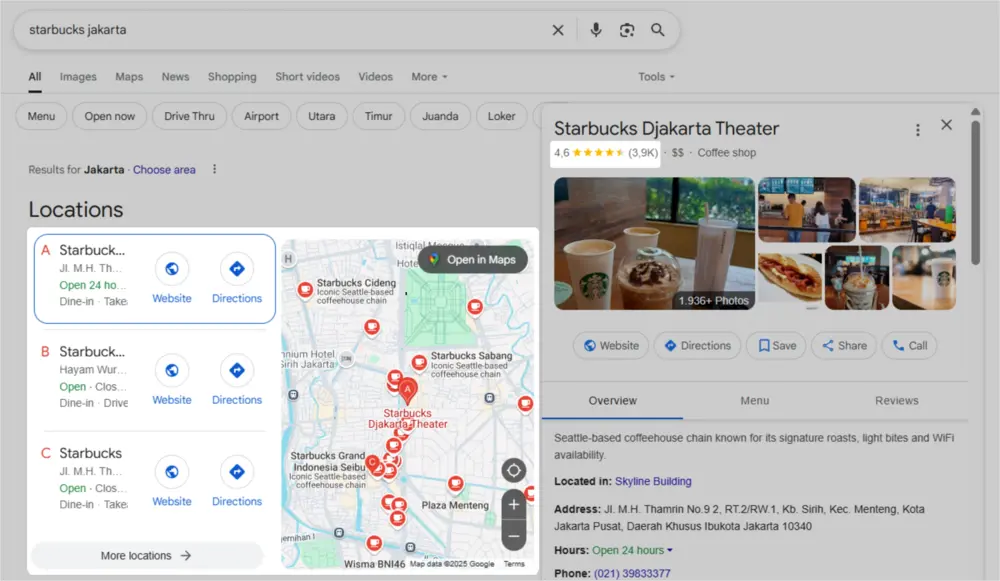Image resolution: width=1000 pixels, height=581 pixels.
Task: Open the main 1.936+ Photos thumbnail
Action: [654, 244]
